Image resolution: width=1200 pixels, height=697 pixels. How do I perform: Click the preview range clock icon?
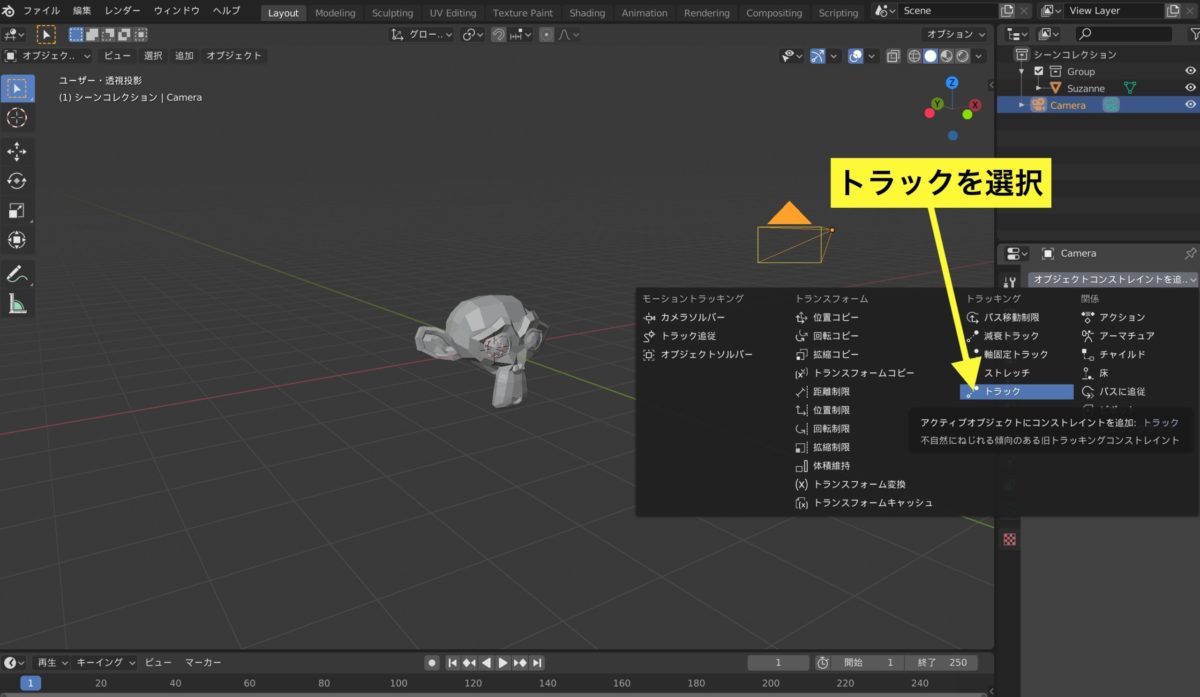(x=822, y=662)
